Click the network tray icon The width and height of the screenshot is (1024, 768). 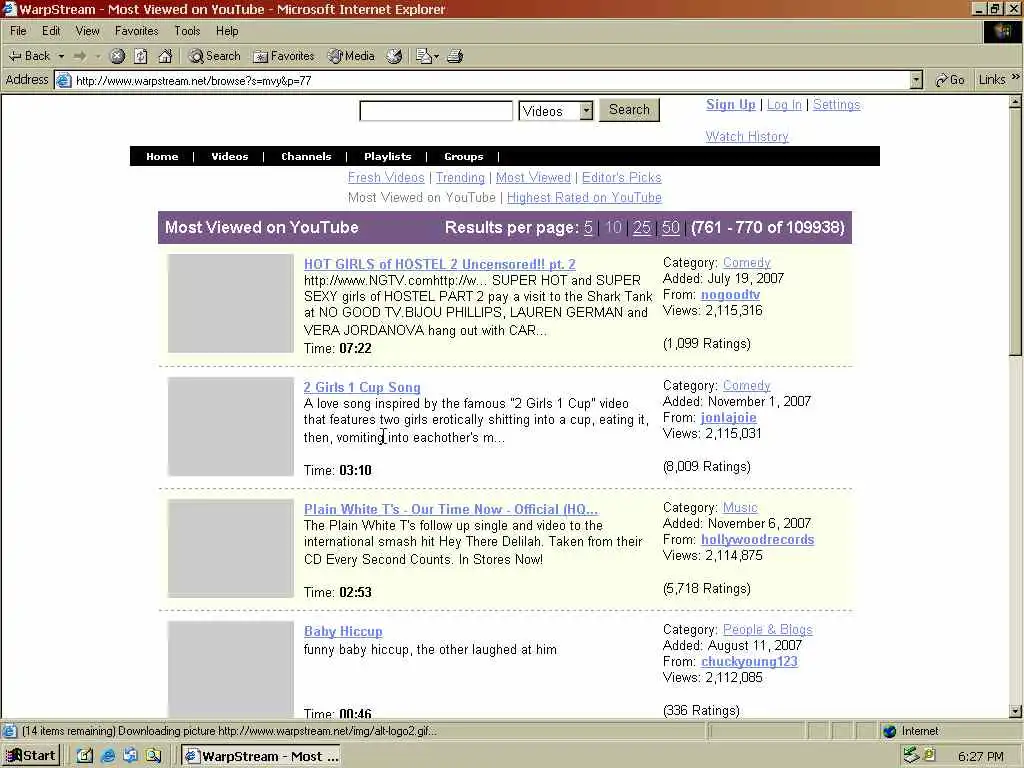point(910,755)
